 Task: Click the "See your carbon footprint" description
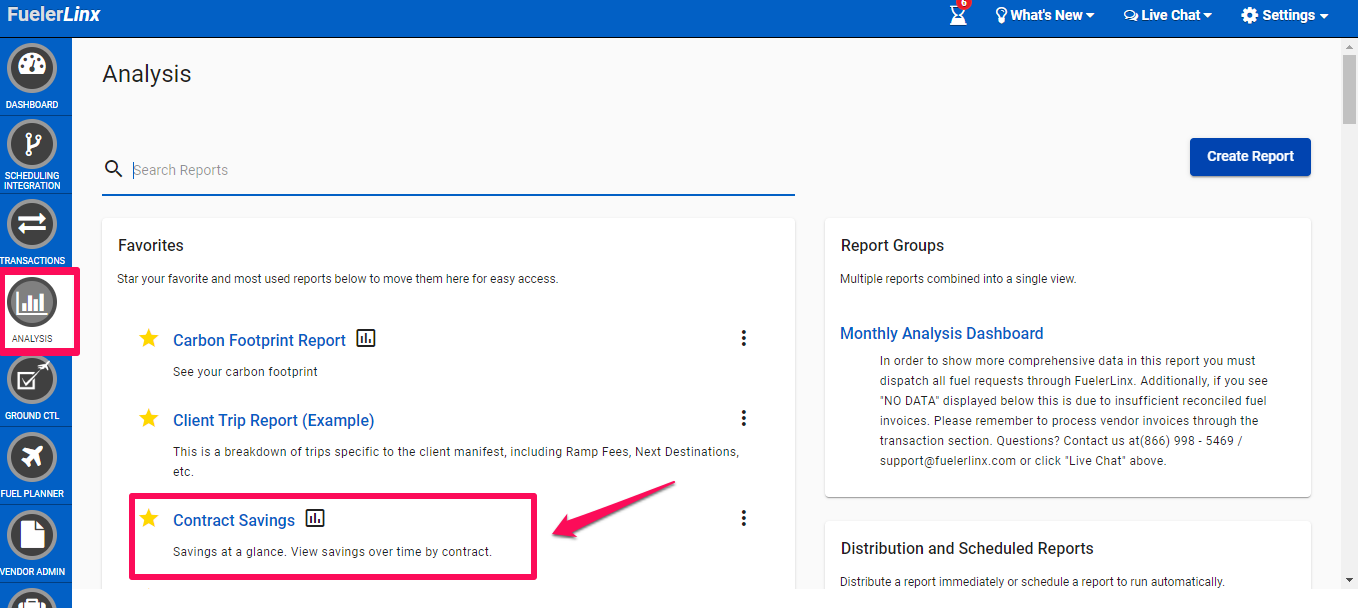tap(245, 372)
